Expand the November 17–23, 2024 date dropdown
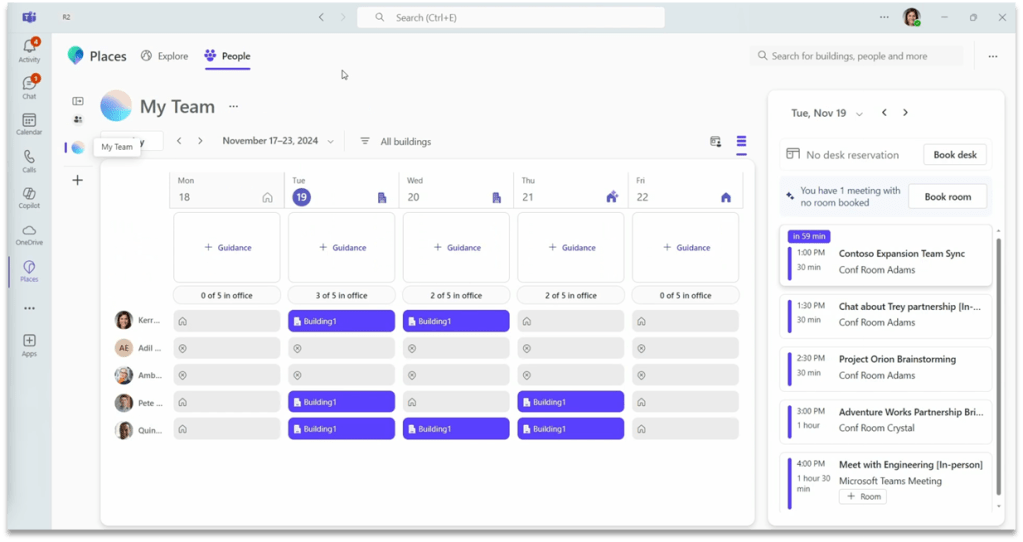Screen dimensions: 1023x542 click(x=278, y=141)
